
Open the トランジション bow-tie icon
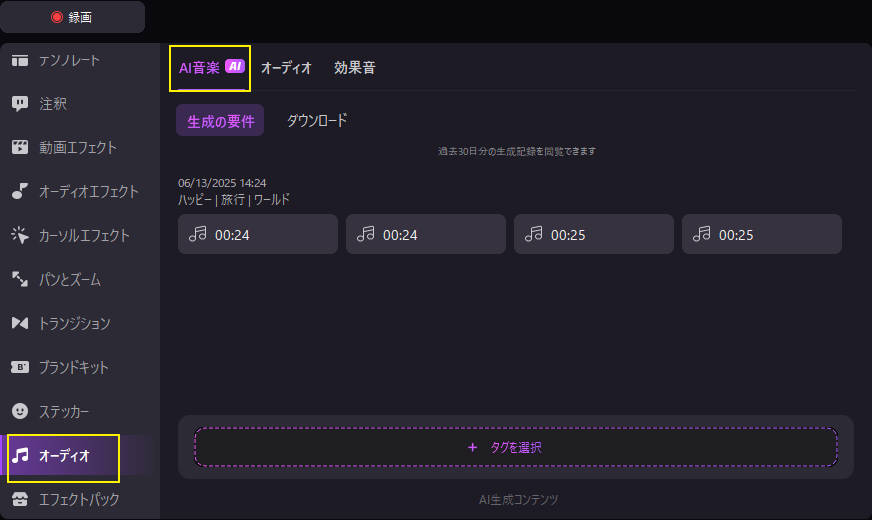[x=20, y=323]
